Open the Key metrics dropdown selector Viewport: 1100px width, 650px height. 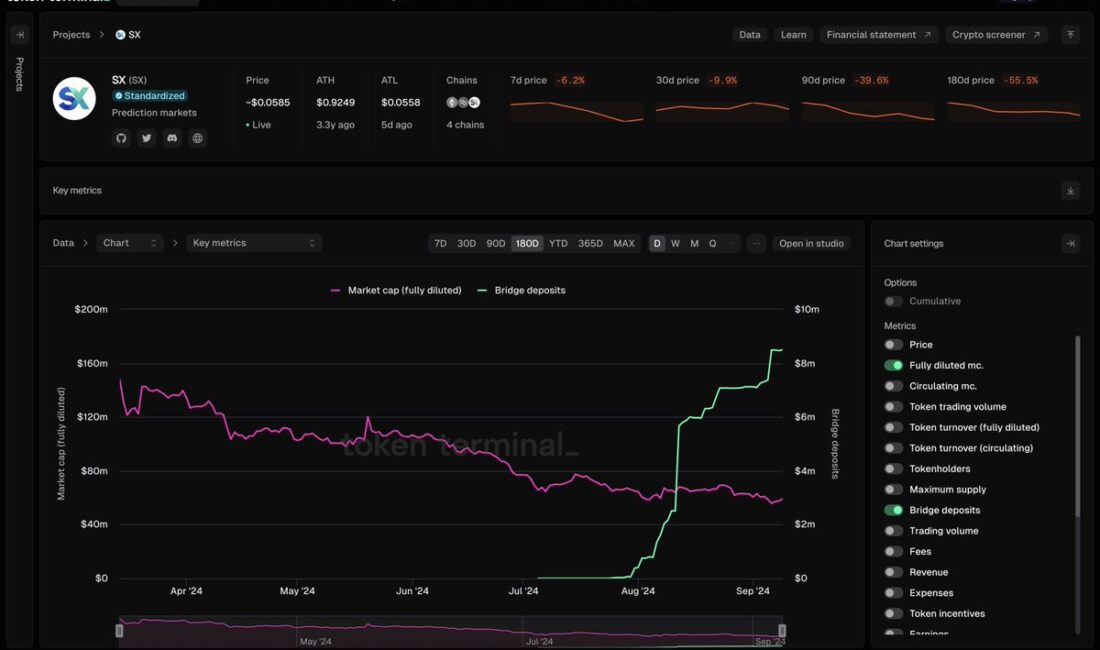pos(254,243)
